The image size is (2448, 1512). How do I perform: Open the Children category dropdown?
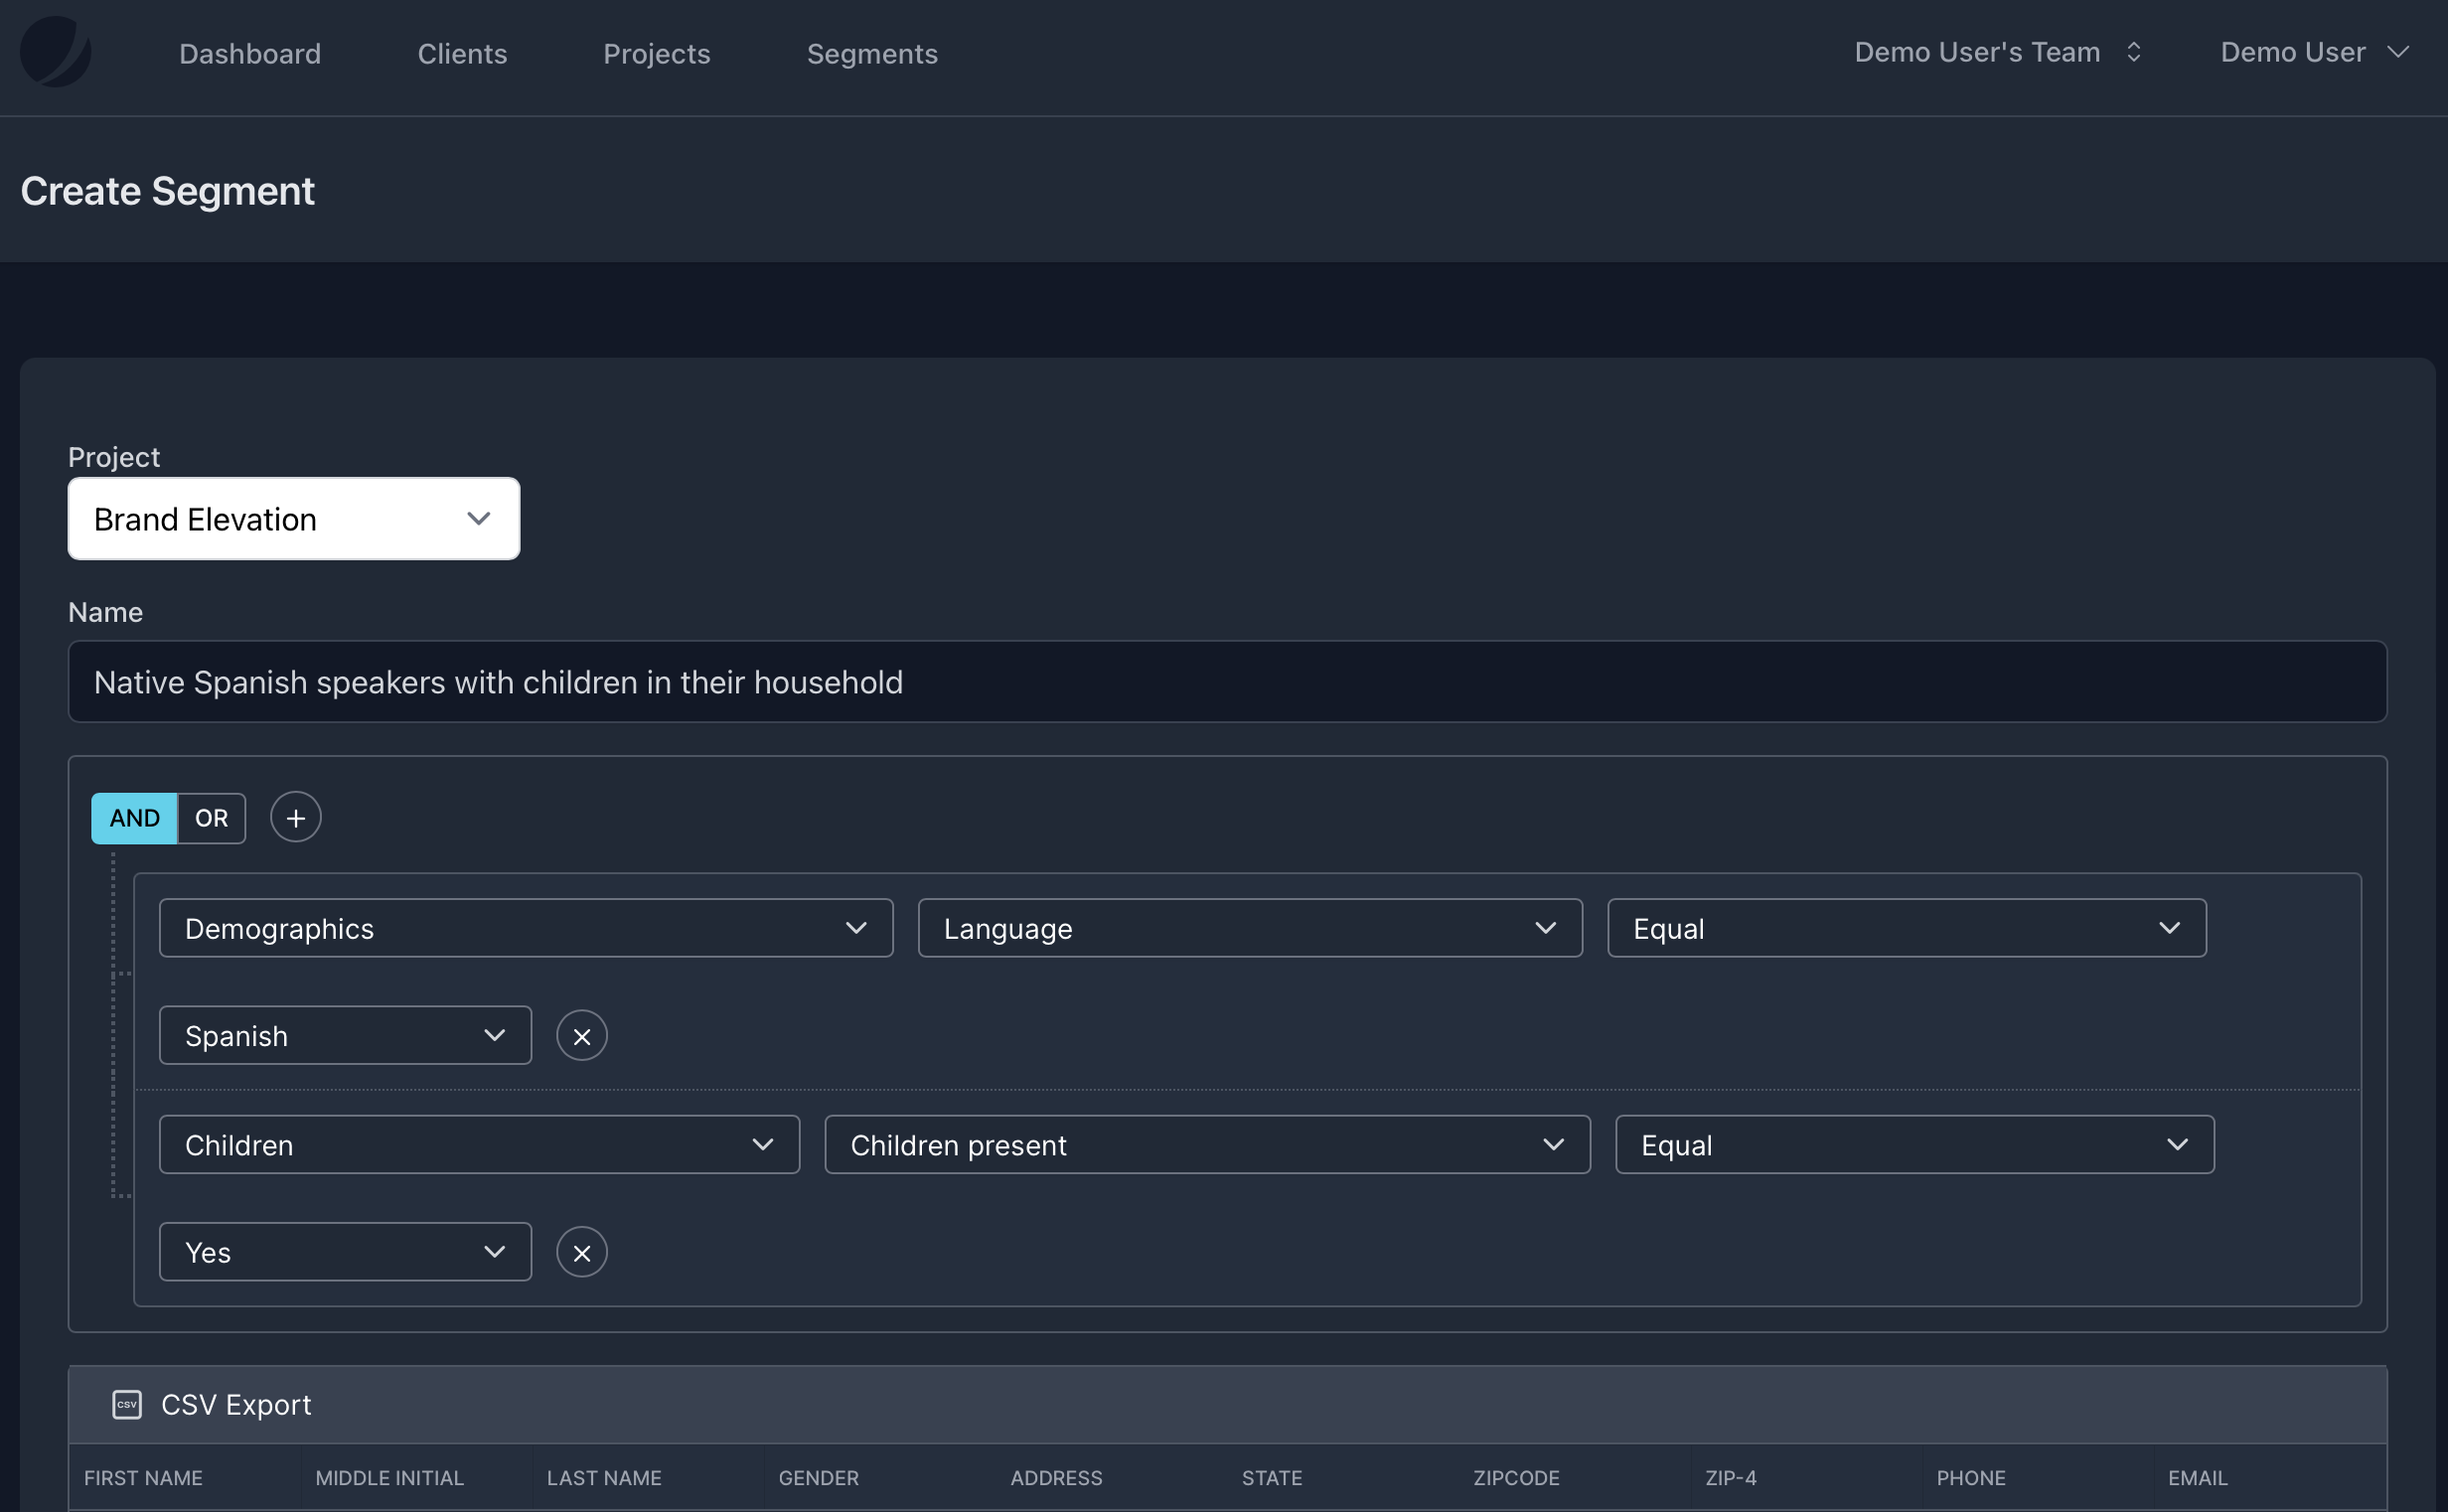[479, 1145]
